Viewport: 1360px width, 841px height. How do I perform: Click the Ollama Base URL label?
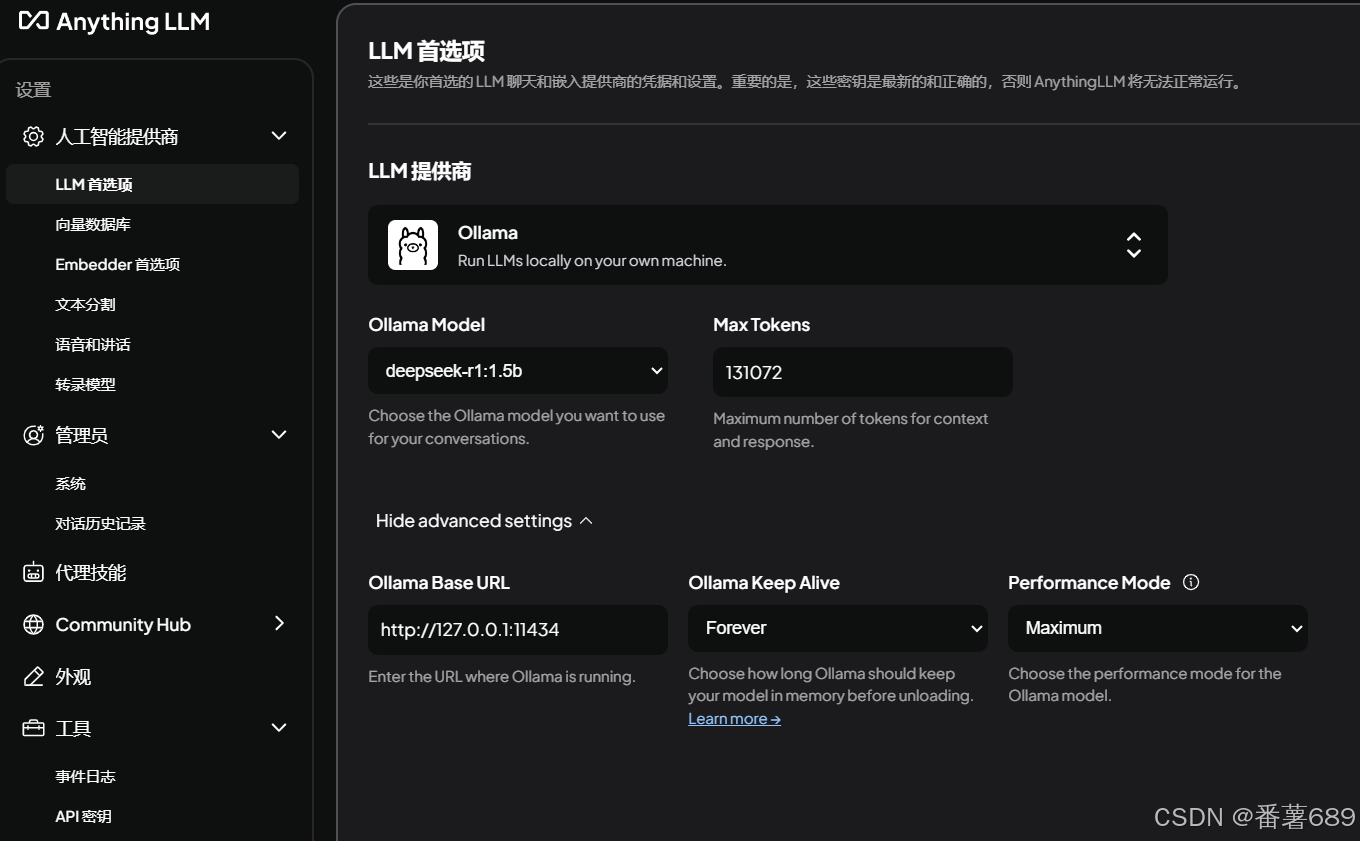pos(439,582)
